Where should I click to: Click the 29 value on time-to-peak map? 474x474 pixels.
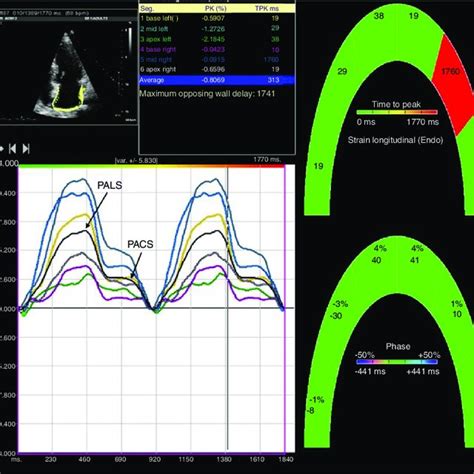pos(342,71)
